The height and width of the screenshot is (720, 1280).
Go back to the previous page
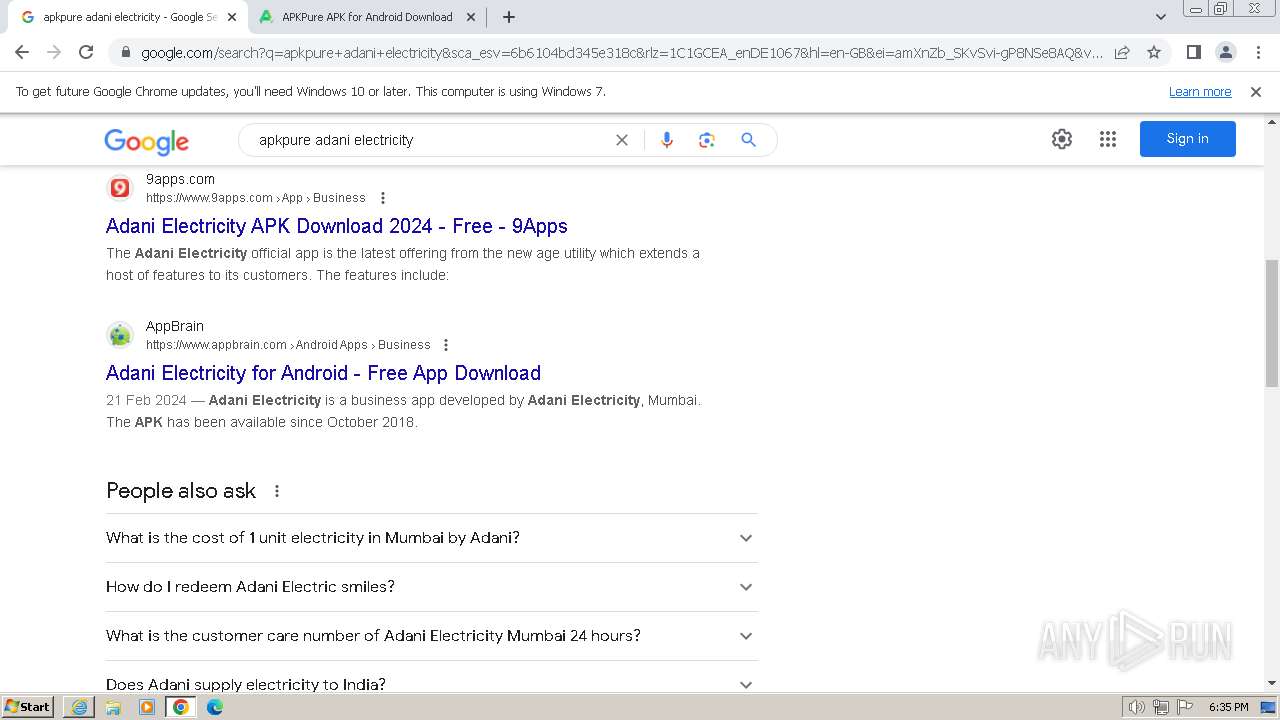click(x=22, y=52)
